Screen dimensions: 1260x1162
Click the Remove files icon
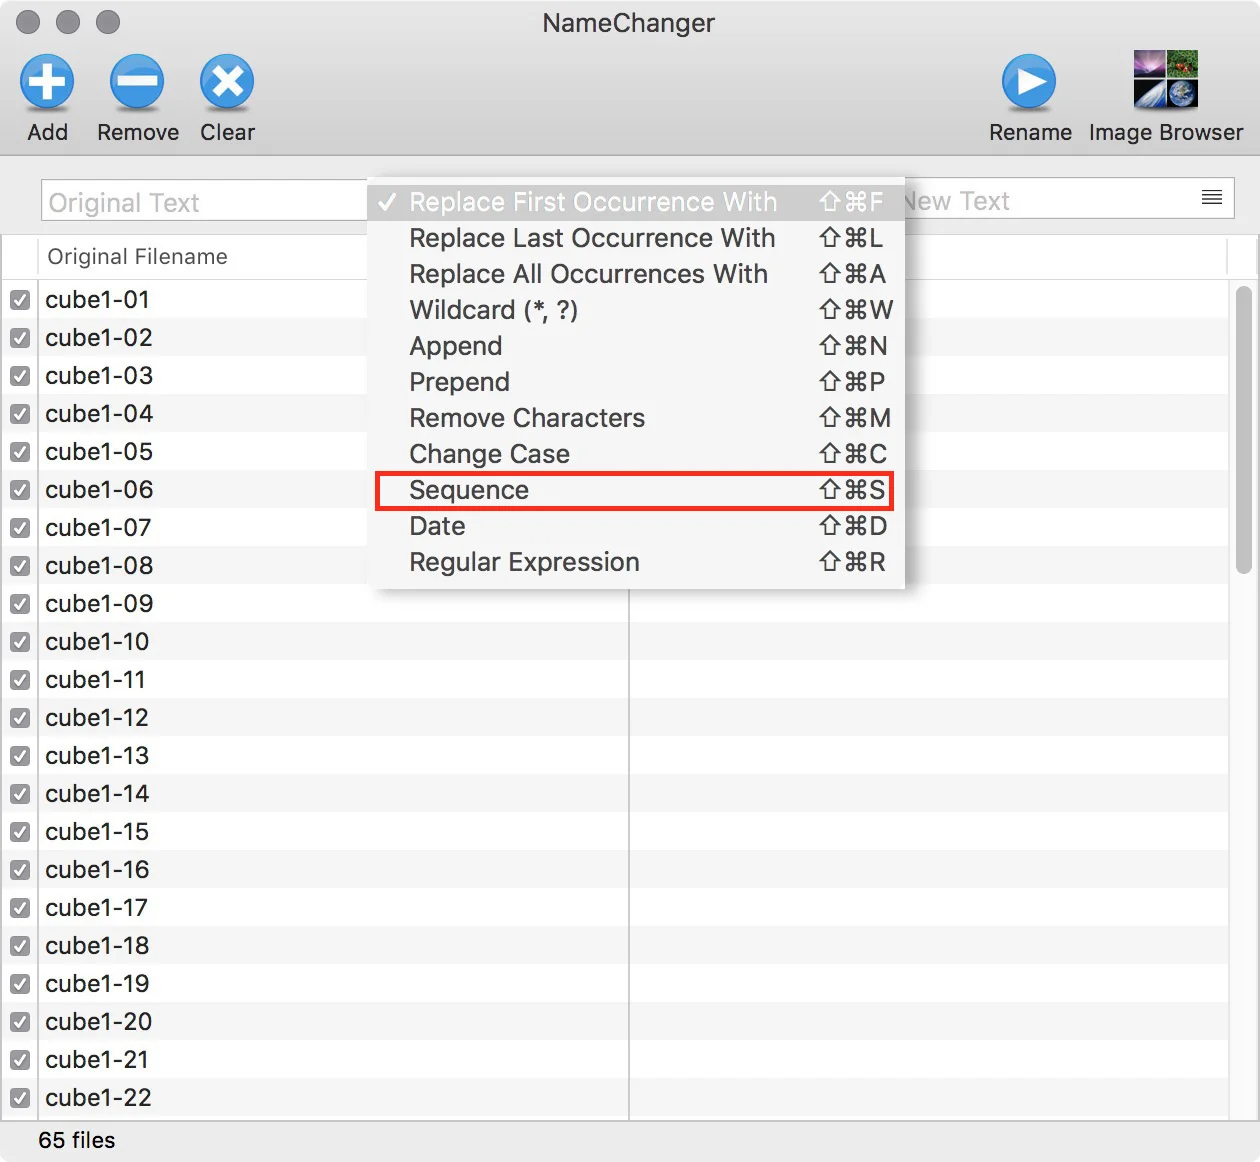137,82
